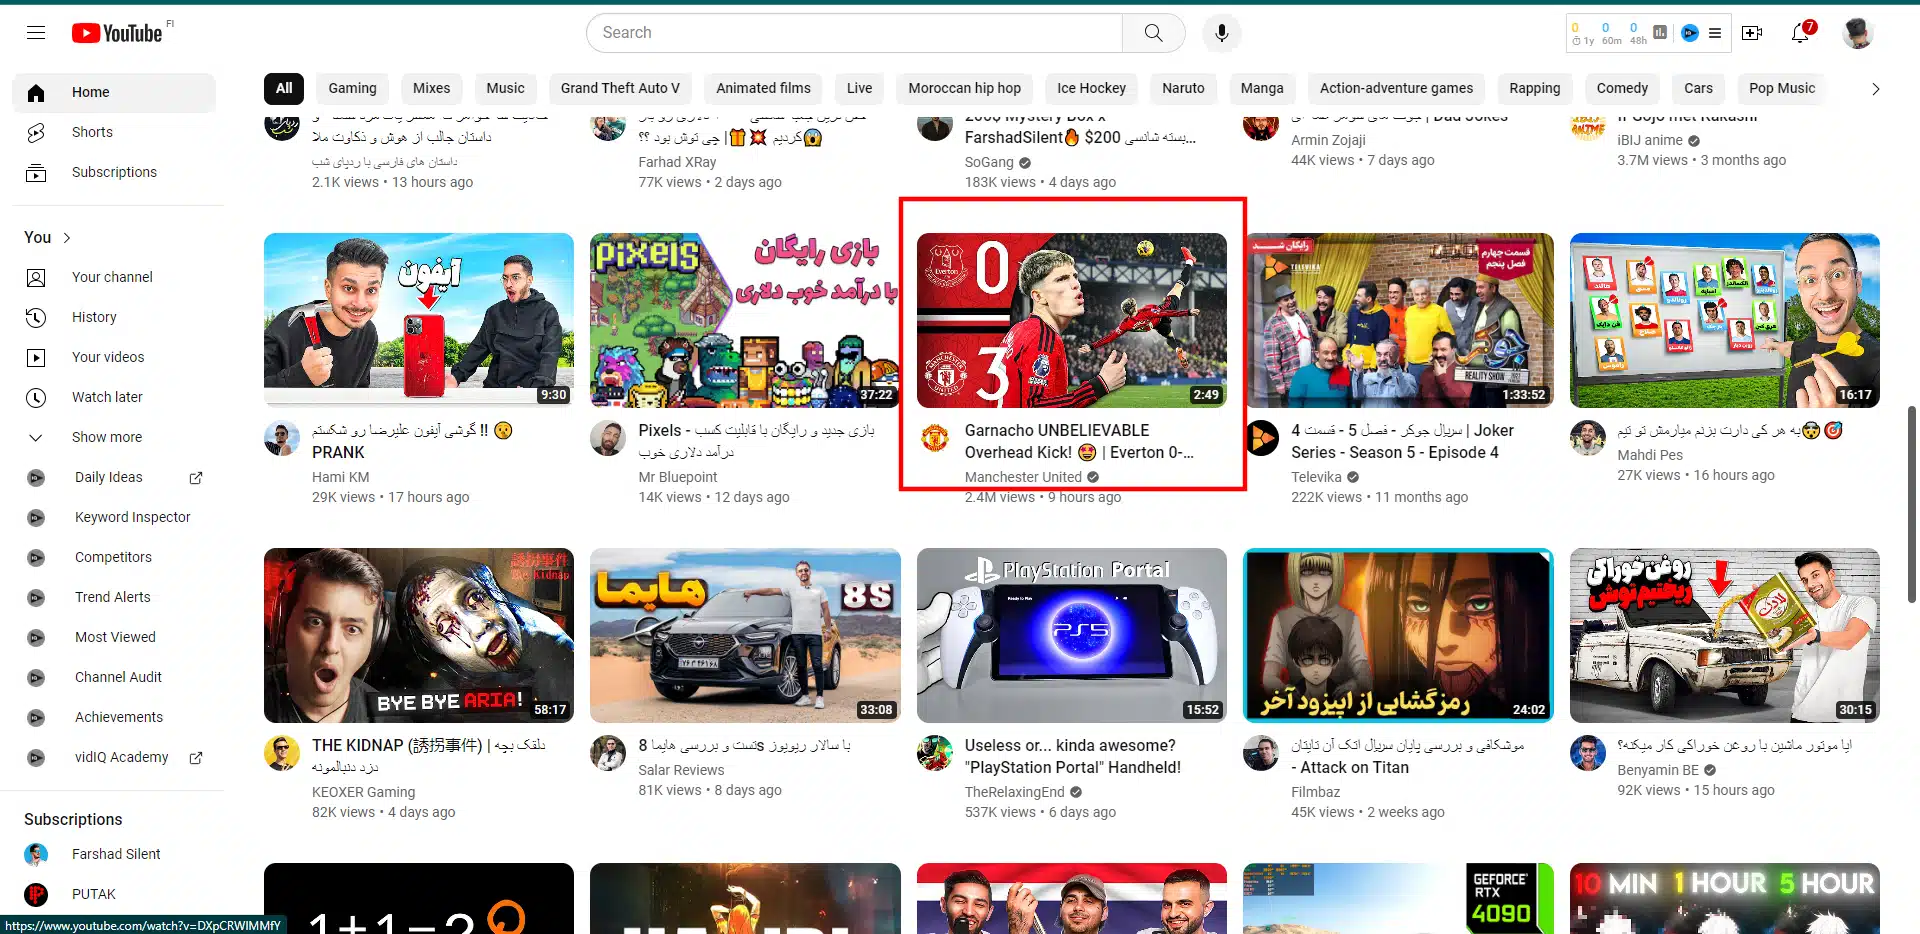Open Farshad Silent subscription channel
The image size is (1920, 934).
[x=116, y=854]
